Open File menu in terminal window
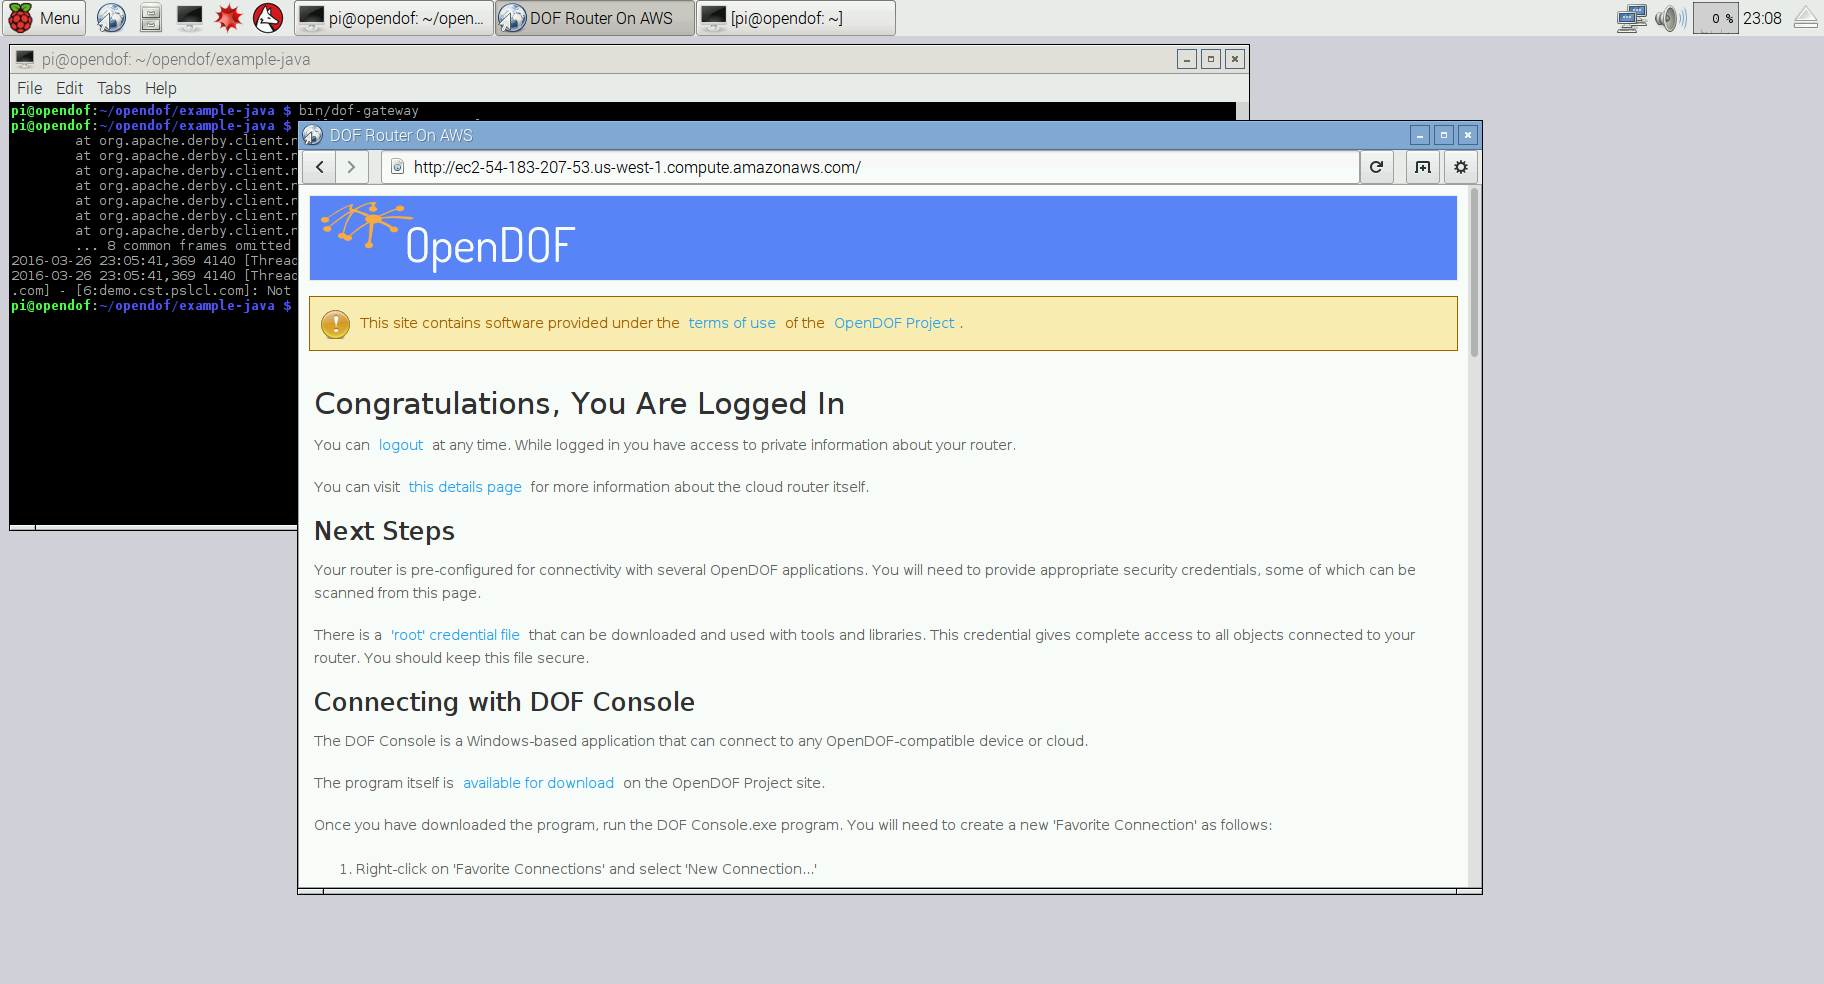1824x984 pixels. (29, 88)
